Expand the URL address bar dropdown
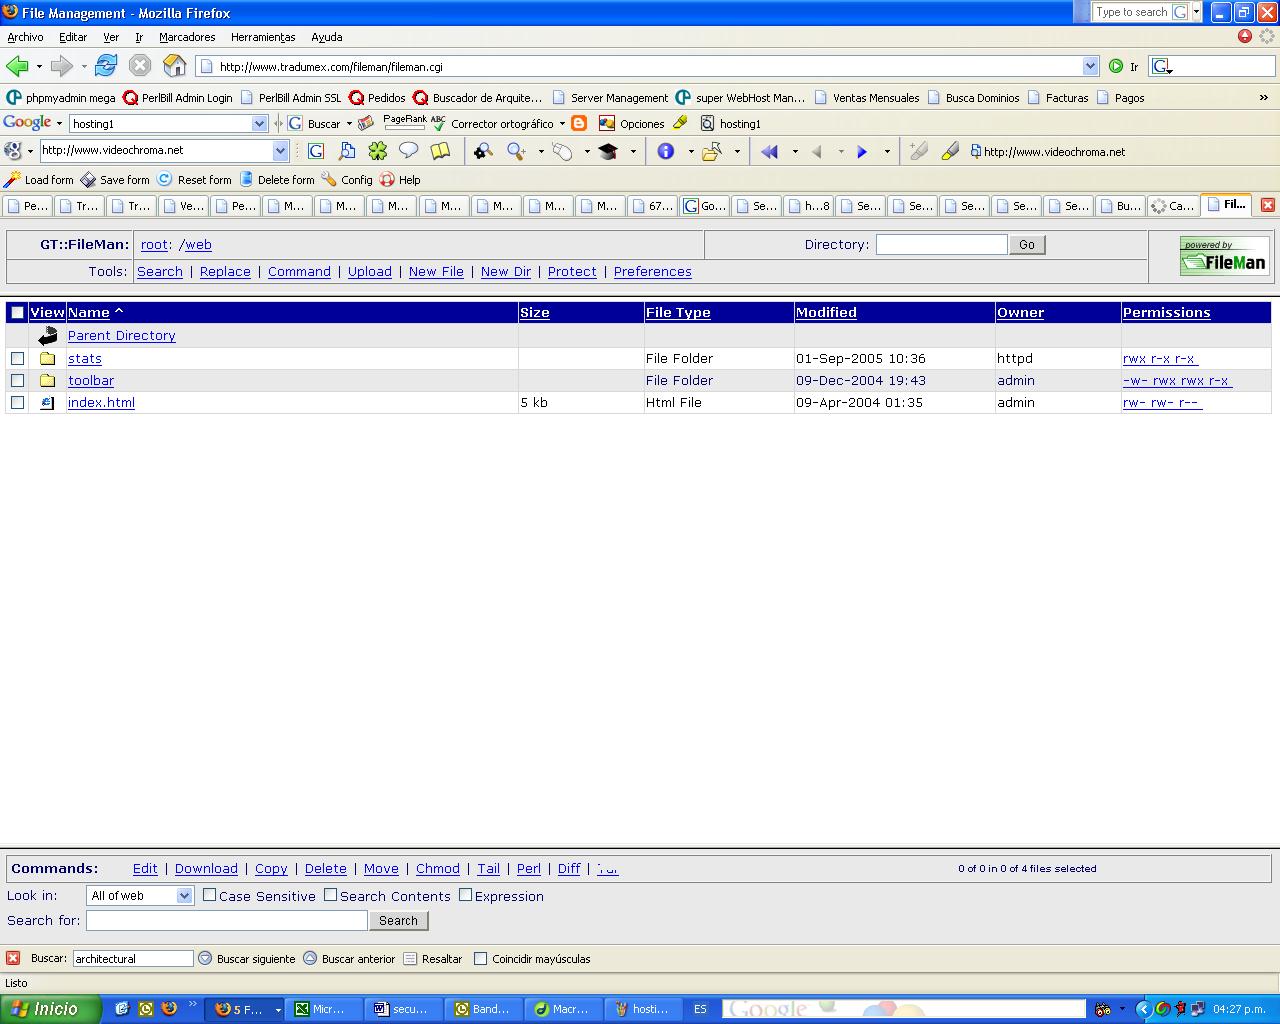This screenshot has width=1280, height=1024. pos(1090,67)
